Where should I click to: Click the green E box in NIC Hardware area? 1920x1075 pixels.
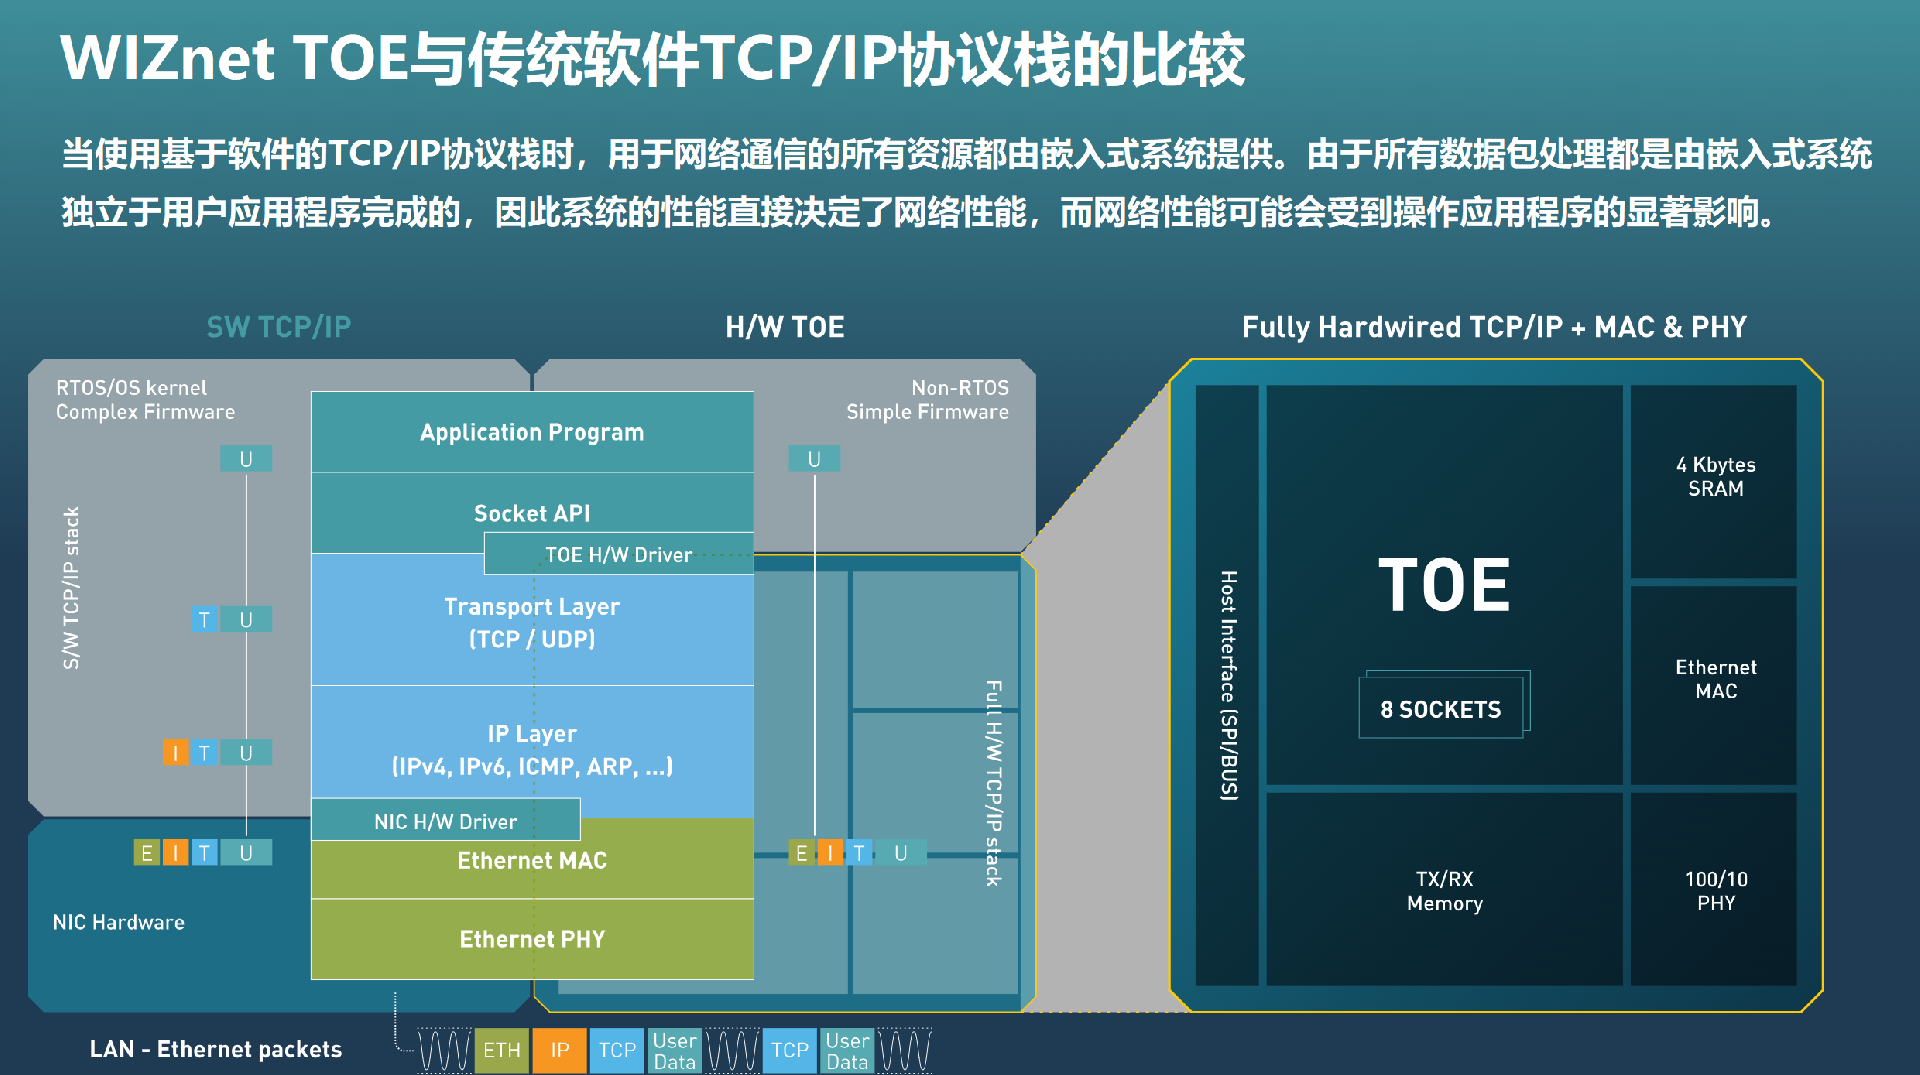[146, 852]
